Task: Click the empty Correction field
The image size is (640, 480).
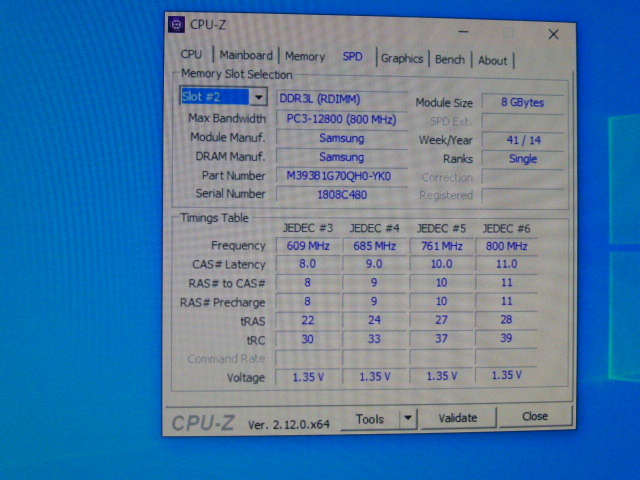Action: pos(523,177)
